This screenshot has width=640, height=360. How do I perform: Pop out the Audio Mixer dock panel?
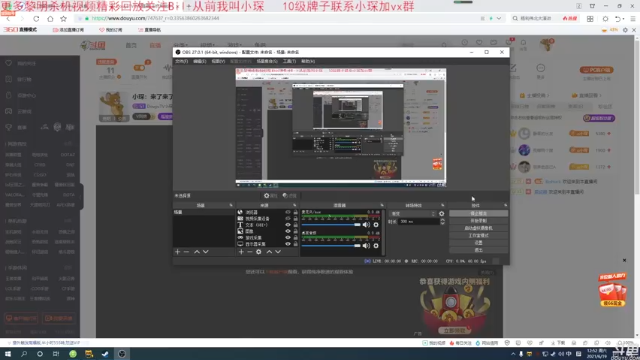382,205
